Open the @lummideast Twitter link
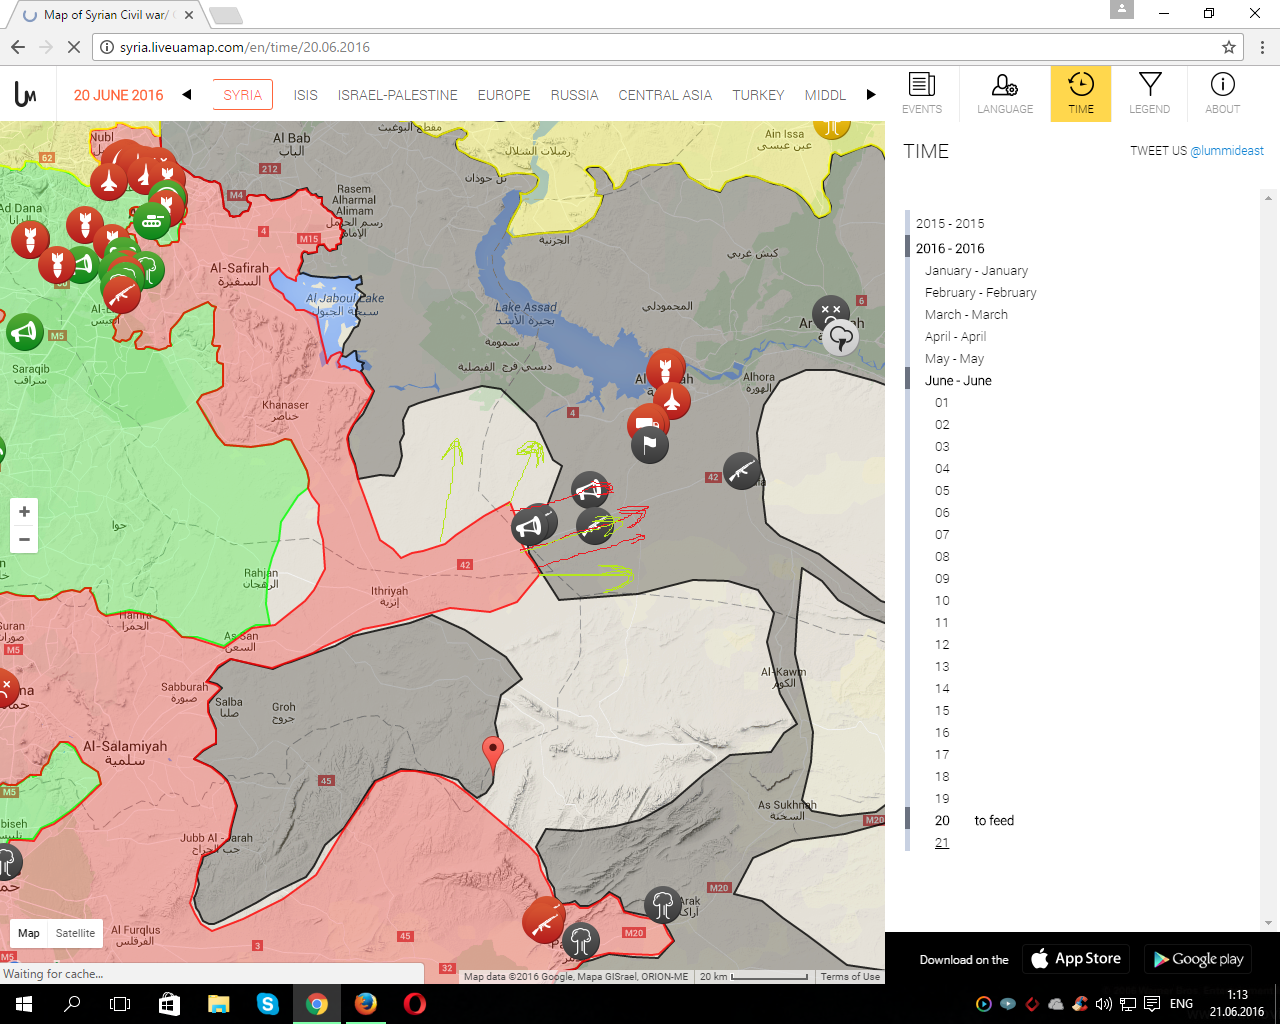 tap(1227, 151)
